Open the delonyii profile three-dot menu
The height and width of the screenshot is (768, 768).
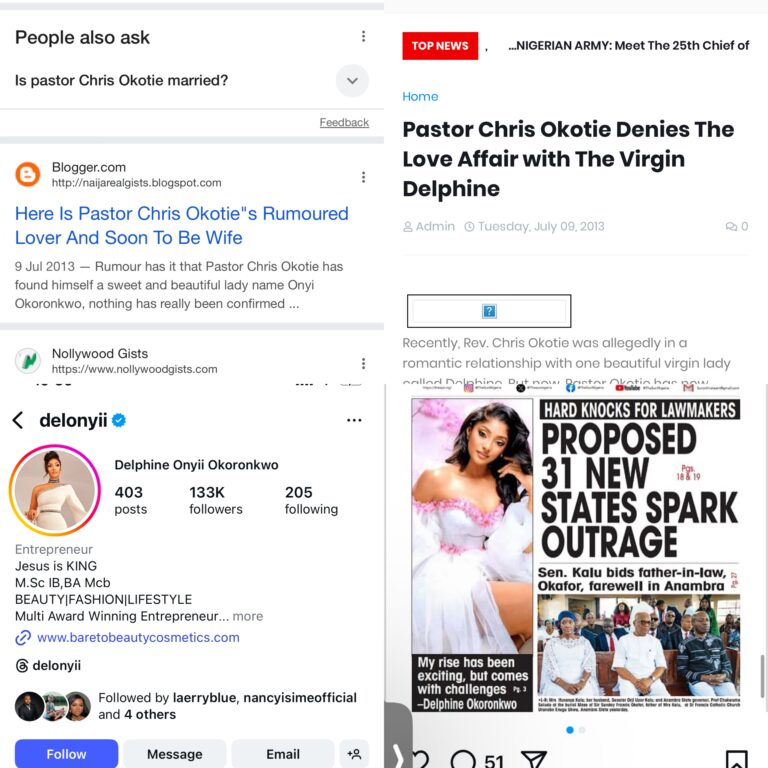(354, 420)
